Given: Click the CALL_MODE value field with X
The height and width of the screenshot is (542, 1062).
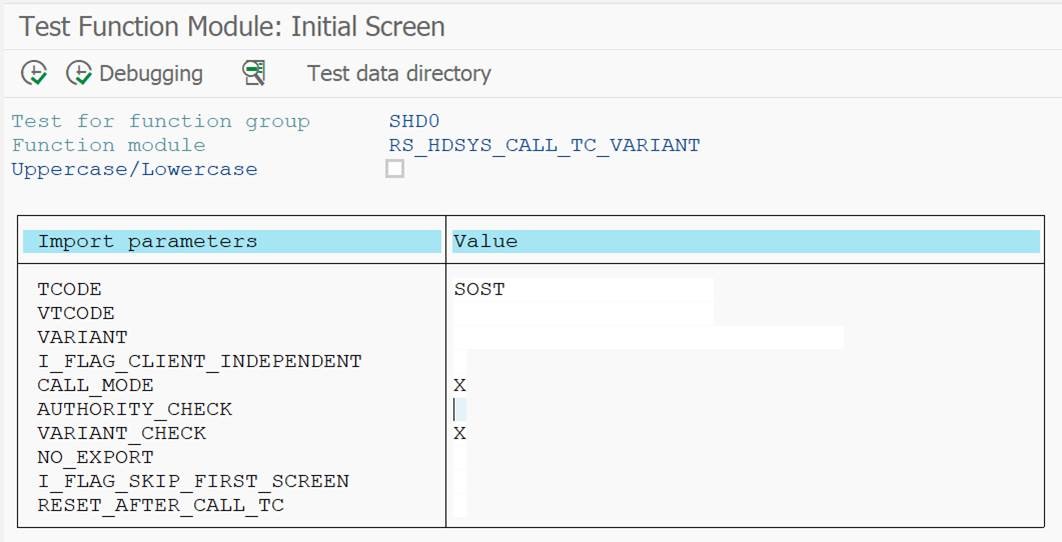Looking at the screenshot, I should [460, 385].
